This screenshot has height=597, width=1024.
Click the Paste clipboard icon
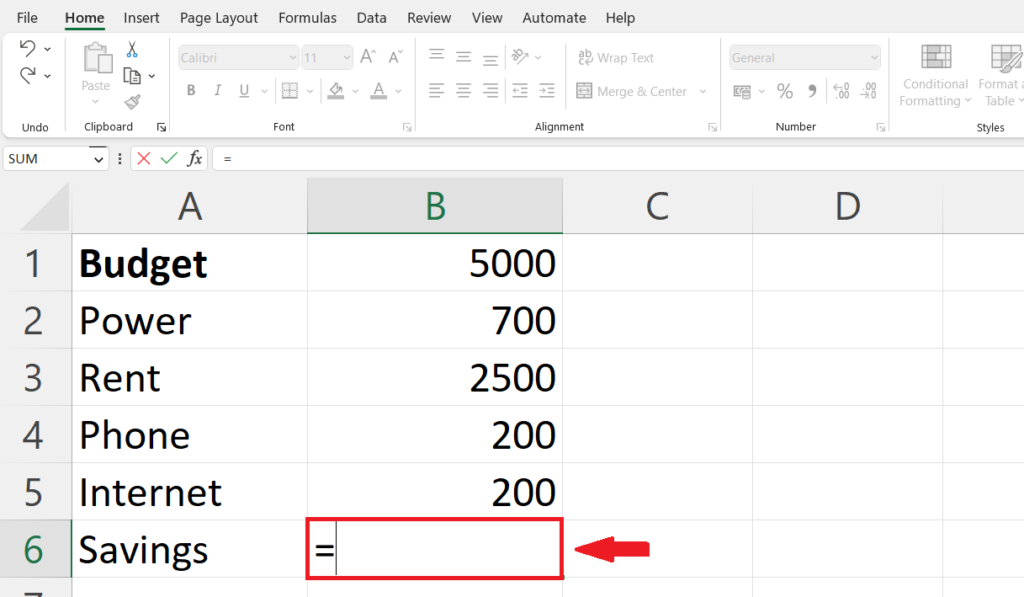(x=97, y=58)
